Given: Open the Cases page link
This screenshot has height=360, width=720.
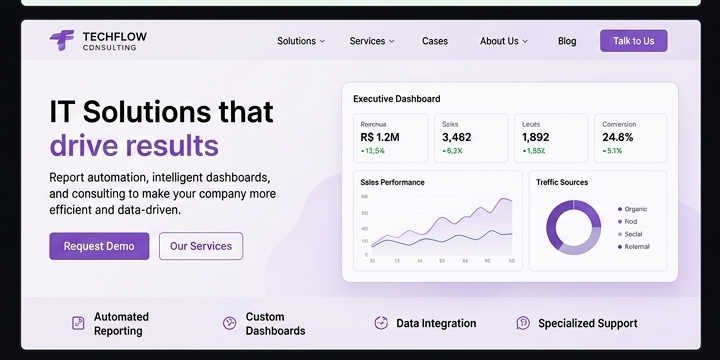Looking at the screenshot, I should point(435,41).
